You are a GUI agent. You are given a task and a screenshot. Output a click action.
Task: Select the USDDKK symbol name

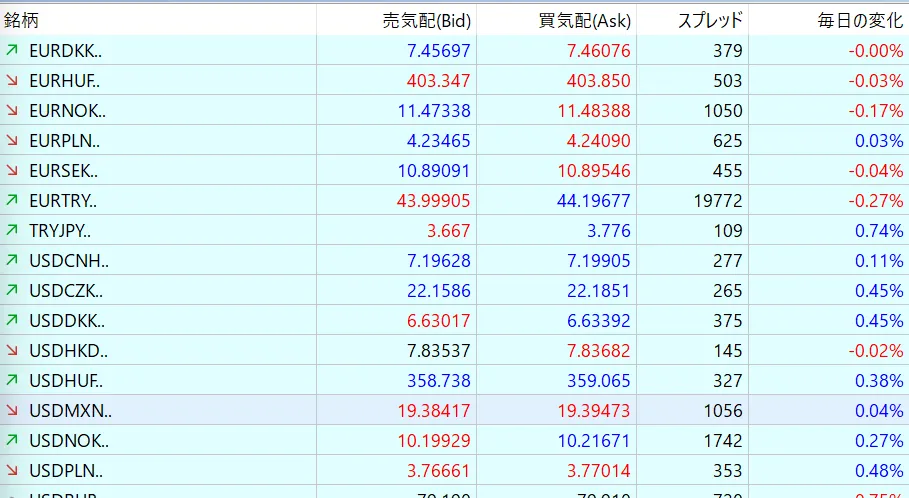67,321
